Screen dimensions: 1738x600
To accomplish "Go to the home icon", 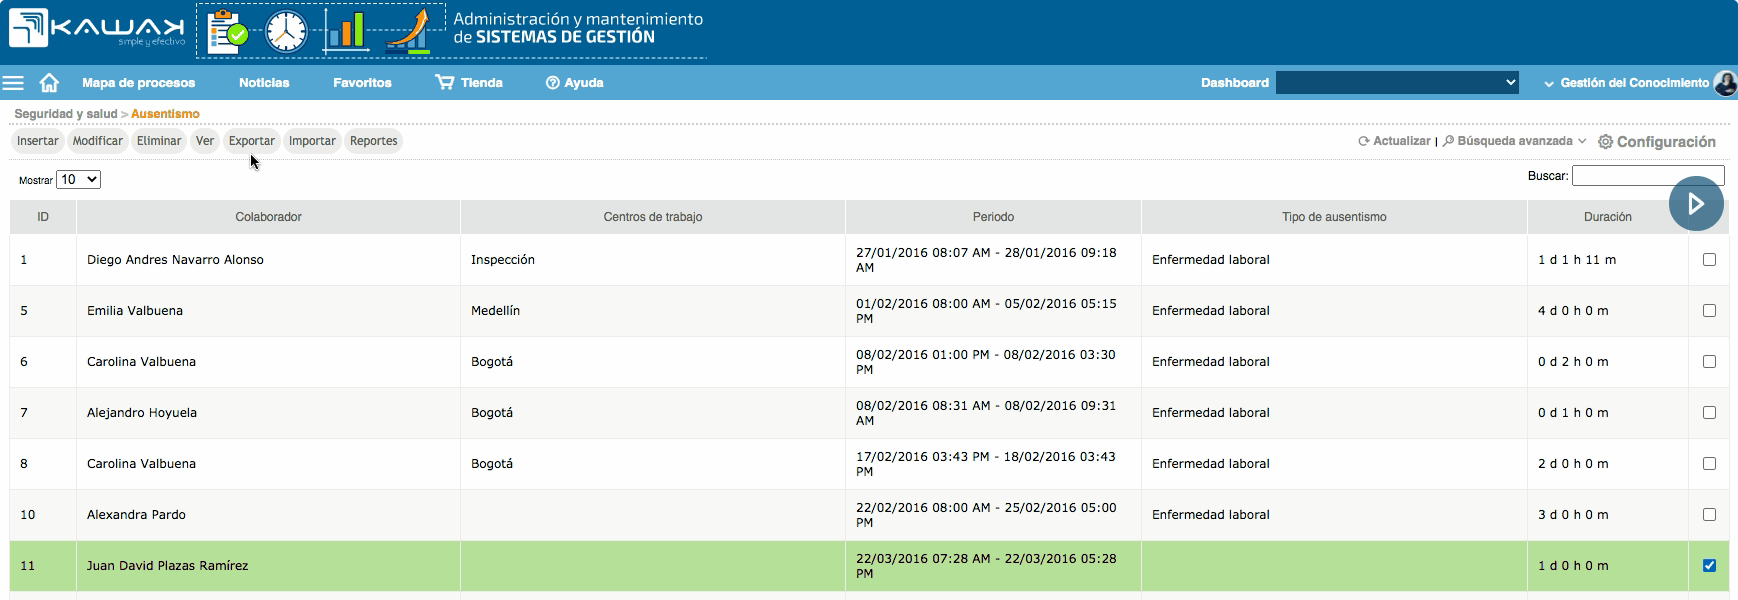I will (49, 83).
